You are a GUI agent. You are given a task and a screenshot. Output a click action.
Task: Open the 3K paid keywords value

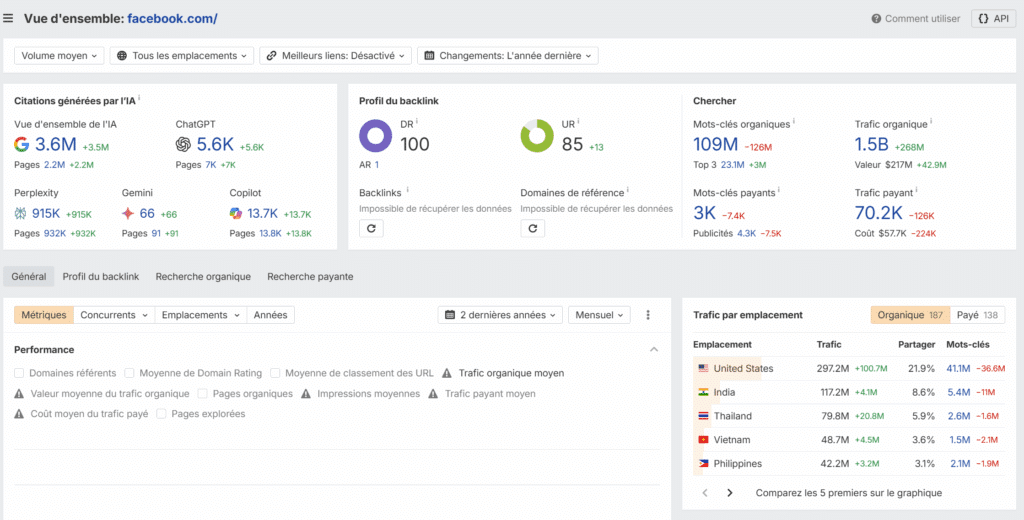[704, 213]
